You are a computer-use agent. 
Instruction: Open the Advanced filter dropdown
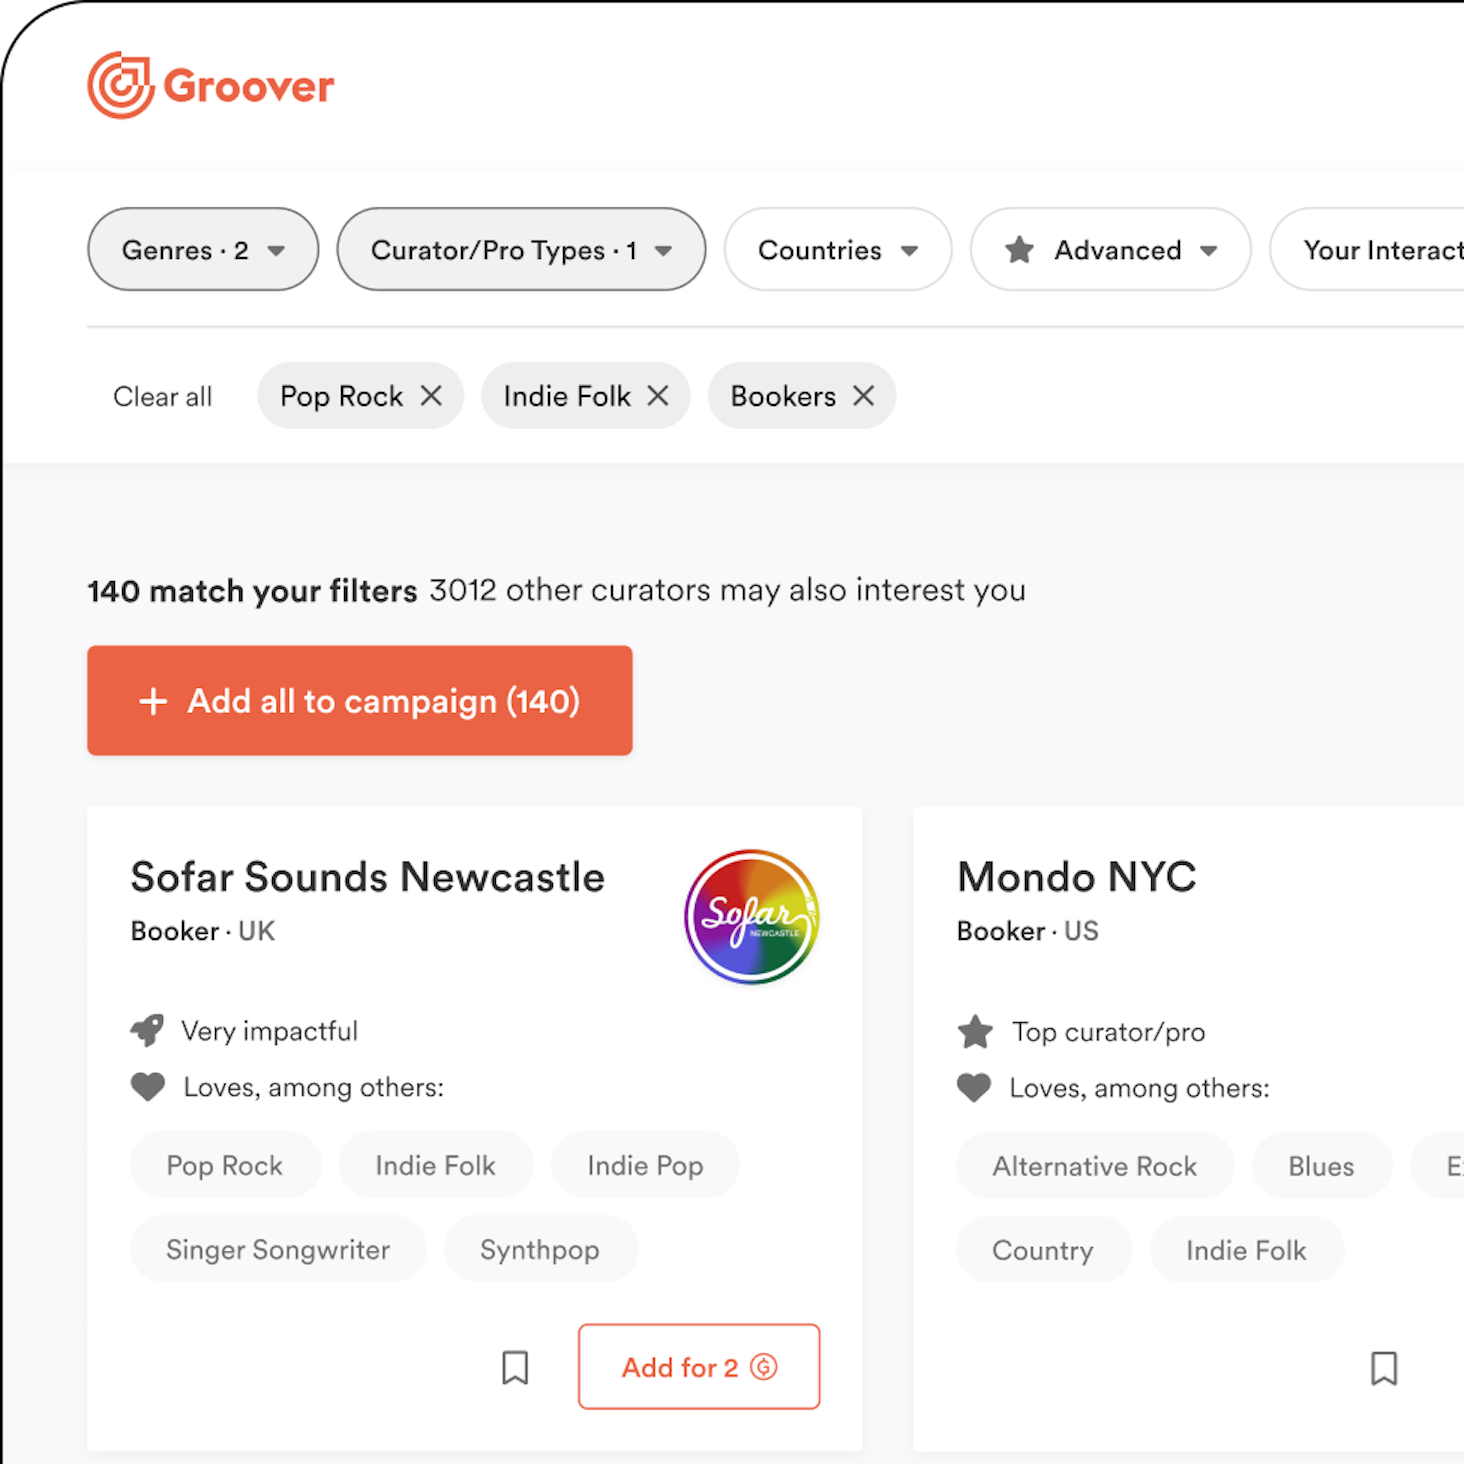(x=1110, y=249)
